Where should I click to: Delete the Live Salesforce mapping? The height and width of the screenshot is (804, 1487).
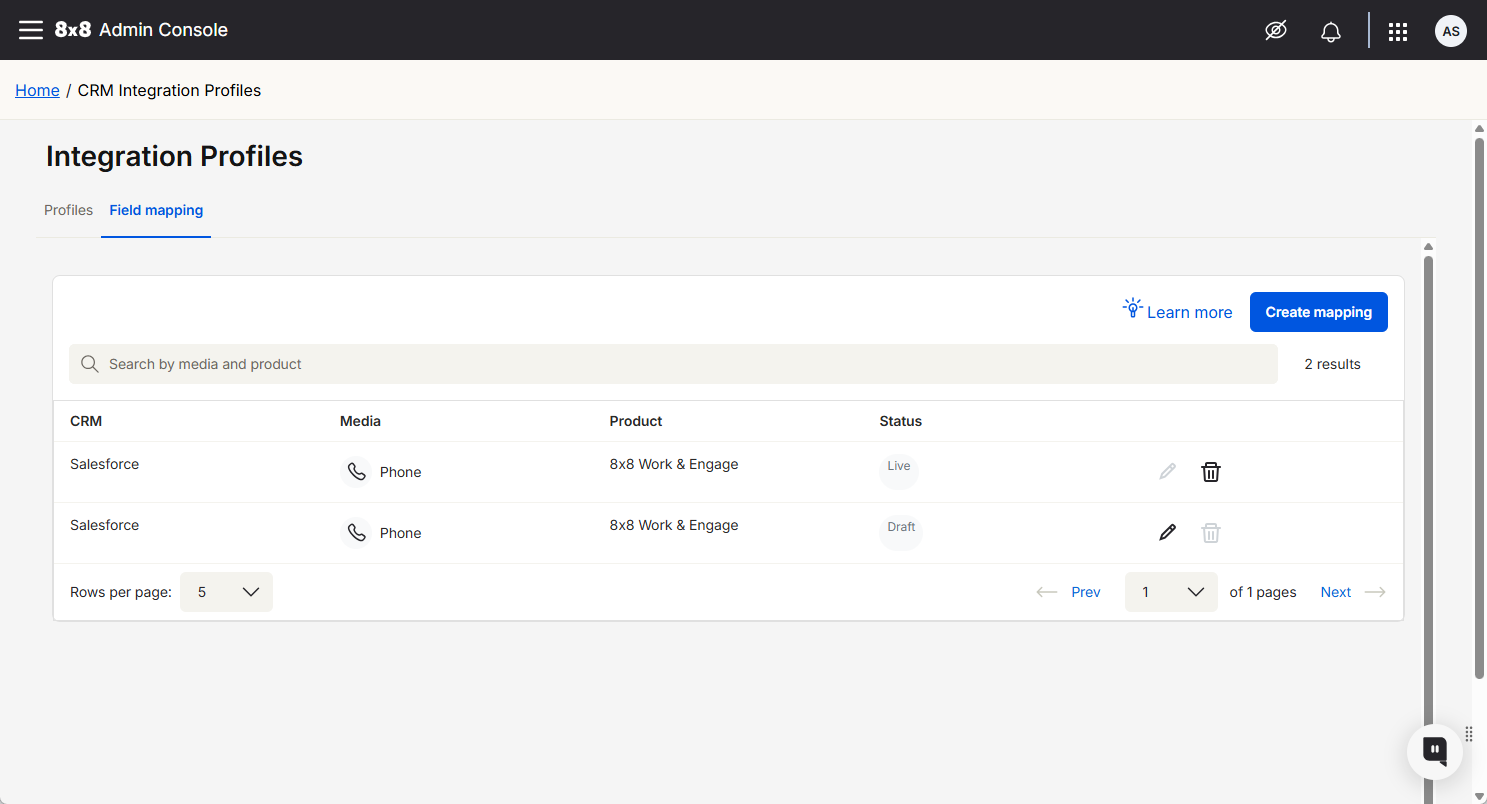click(1210, 472)
